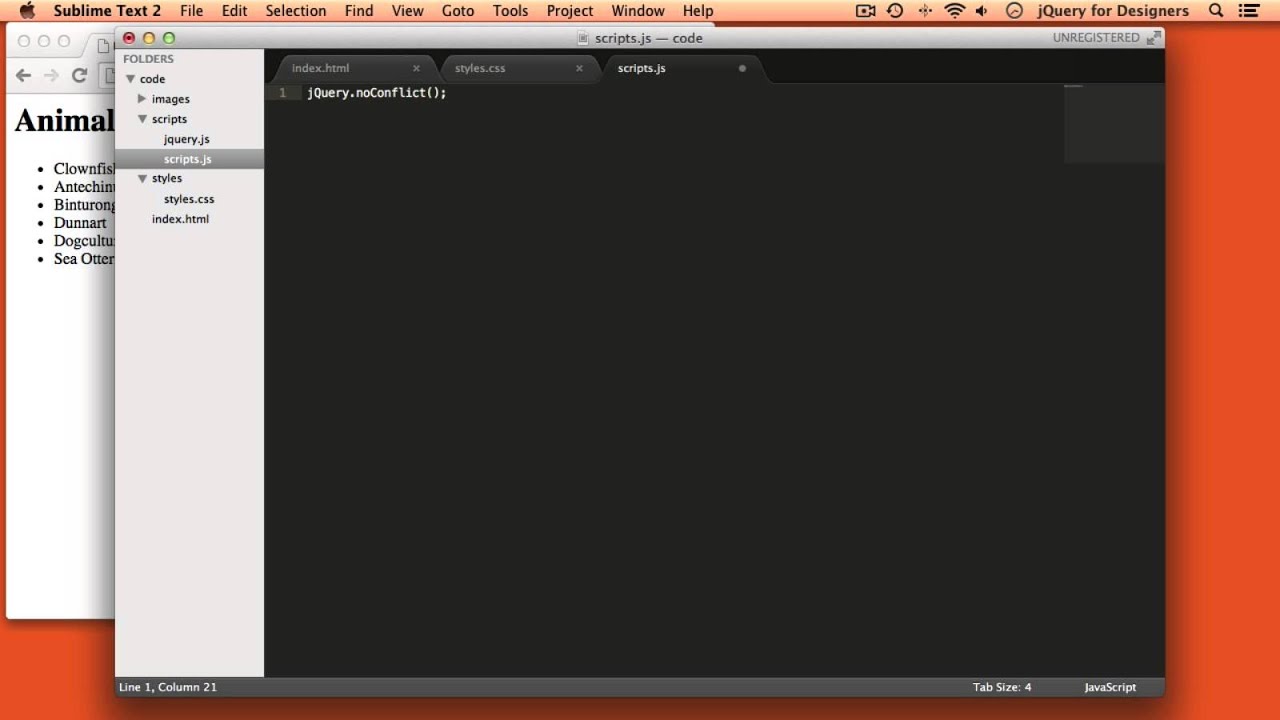Collapse the code folder
Screen dimensions: 1280x720
click(130, 79)
